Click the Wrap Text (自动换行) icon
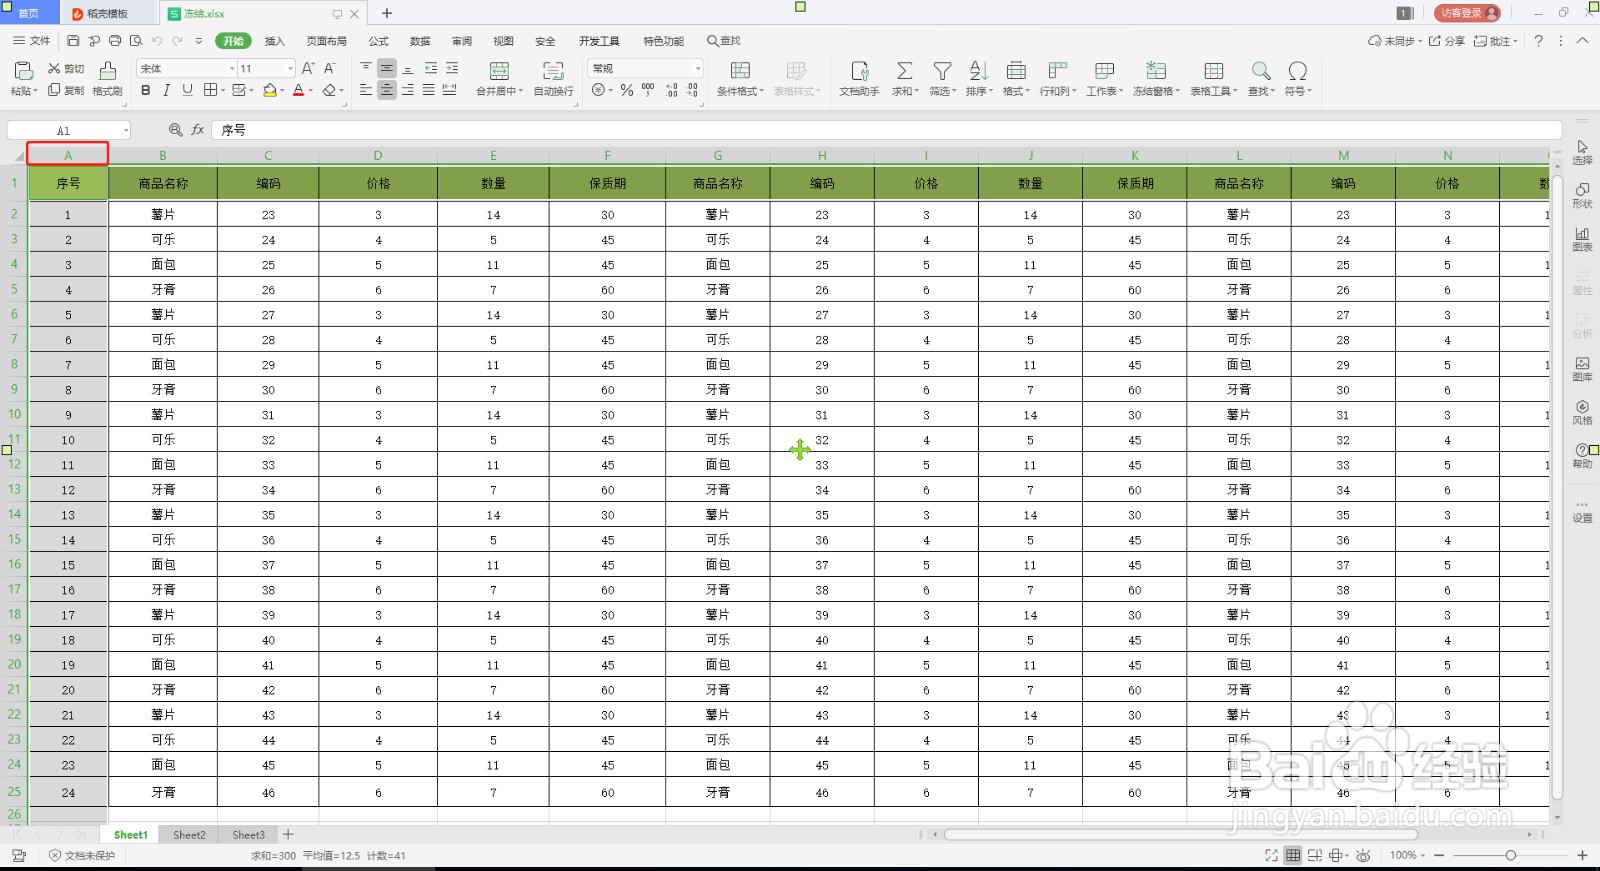The width and height of the screenshot is (1600, 871). [553, 71]
